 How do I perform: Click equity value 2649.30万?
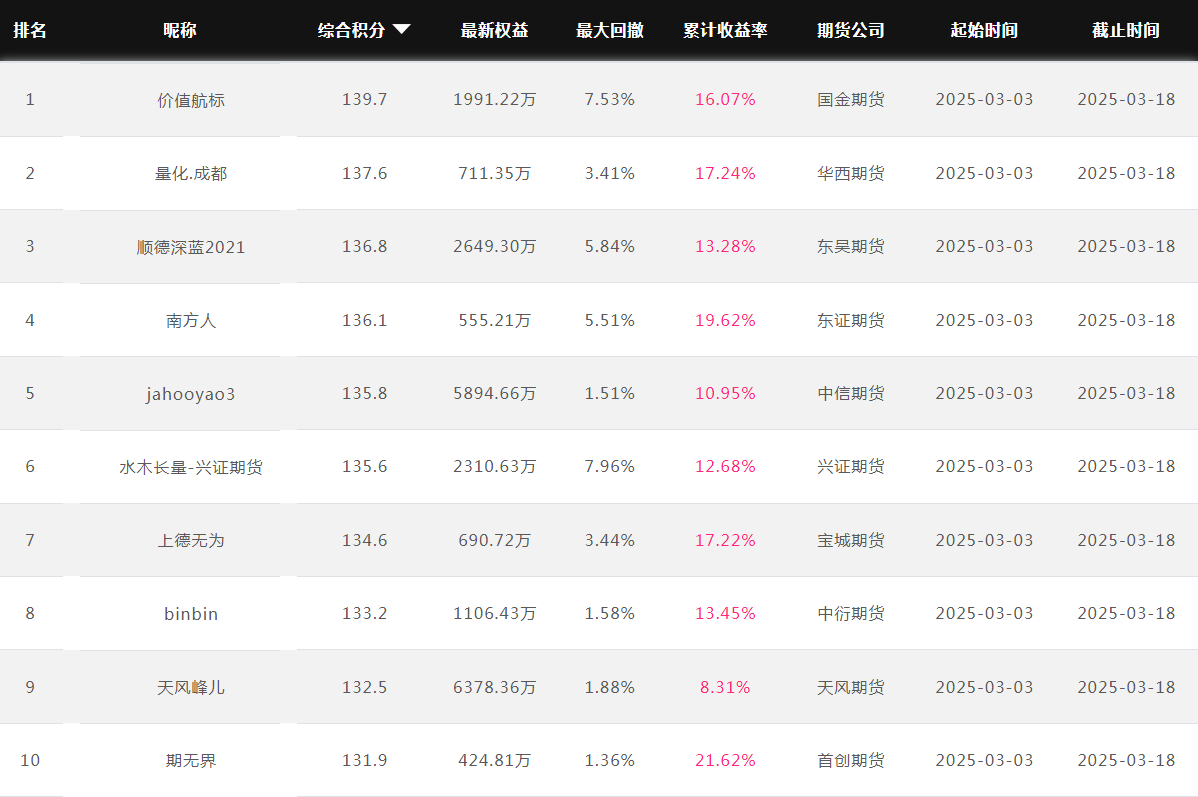(494, 246)
